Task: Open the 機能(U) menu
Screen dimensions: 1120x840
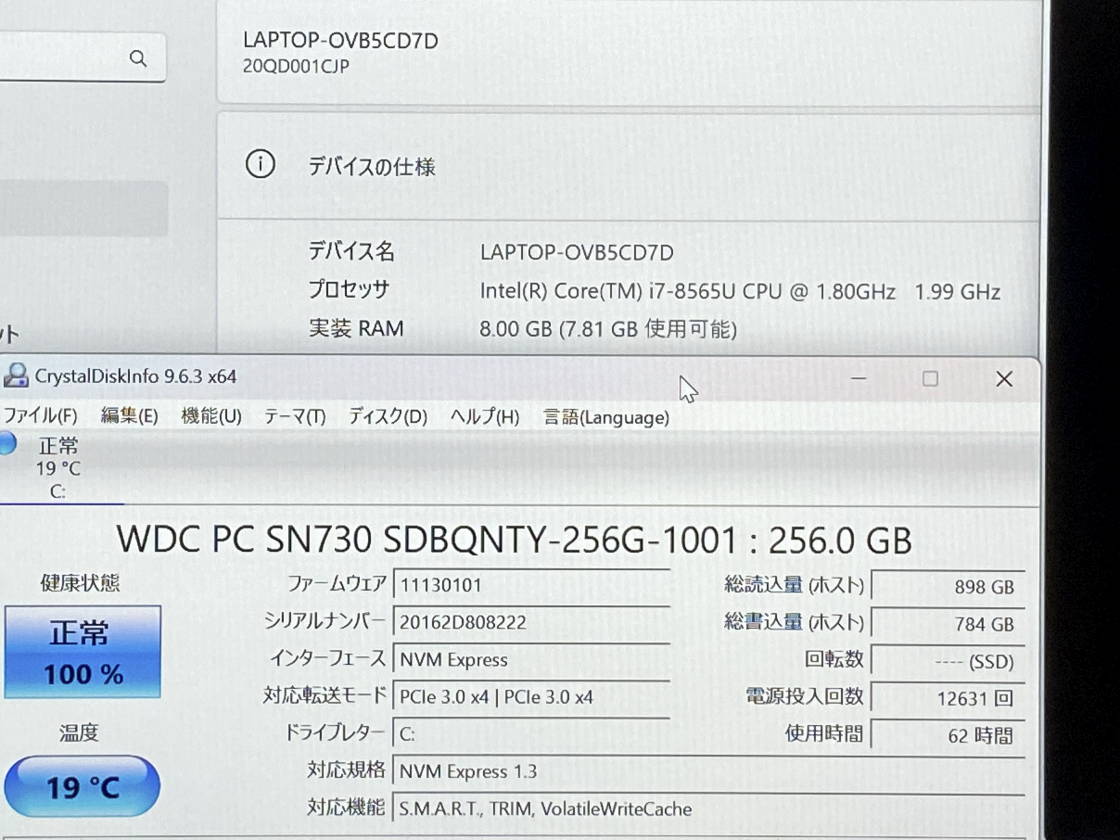Action: (211, 417)
